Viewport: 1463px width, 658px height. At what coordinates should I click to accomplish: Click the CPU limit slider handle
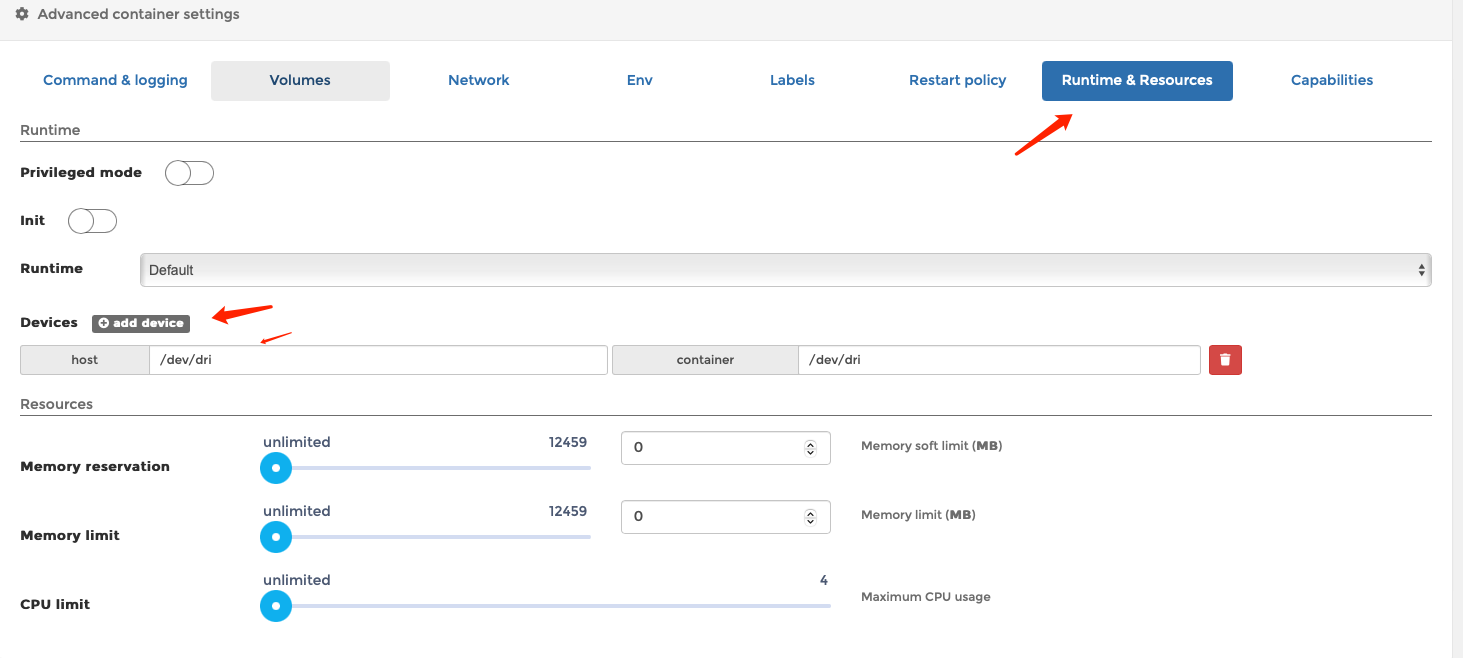point(275,606)
